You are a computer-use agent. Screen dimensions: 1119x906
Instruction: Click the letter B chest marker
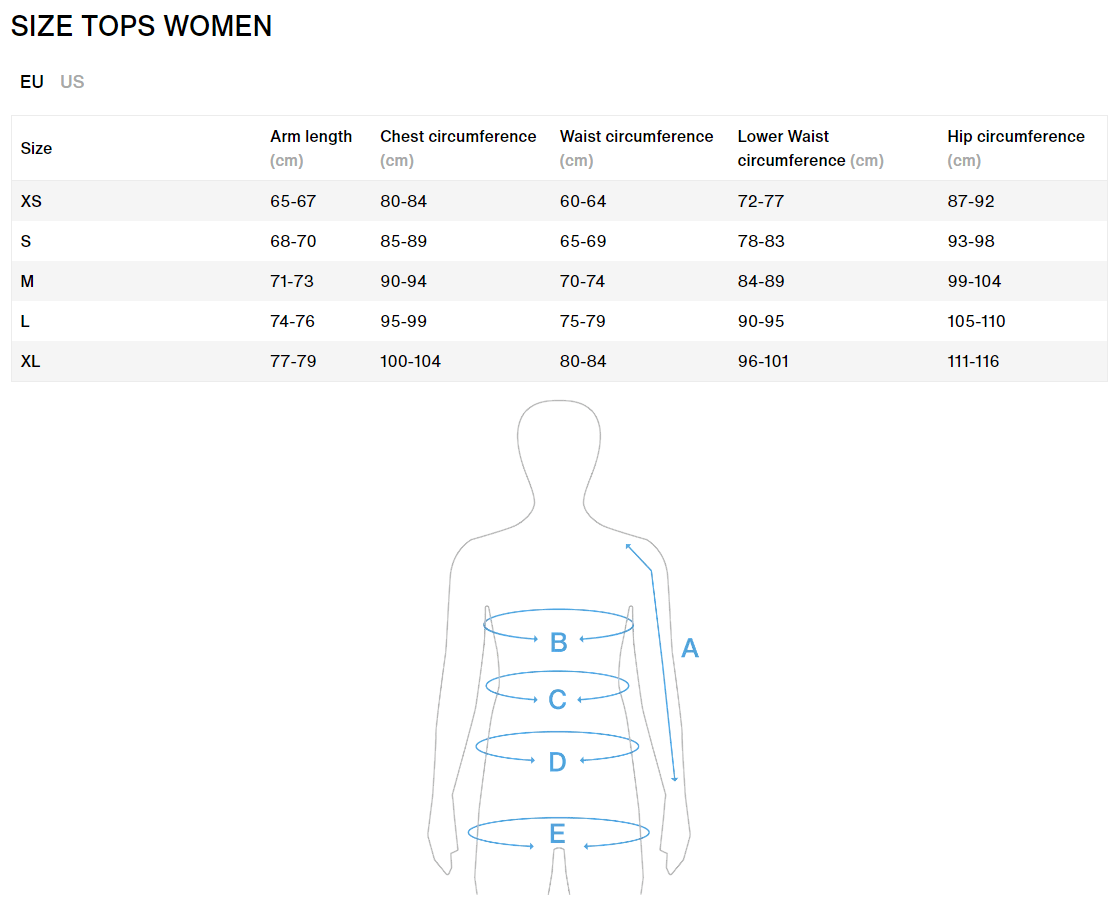tap(559, 643)
